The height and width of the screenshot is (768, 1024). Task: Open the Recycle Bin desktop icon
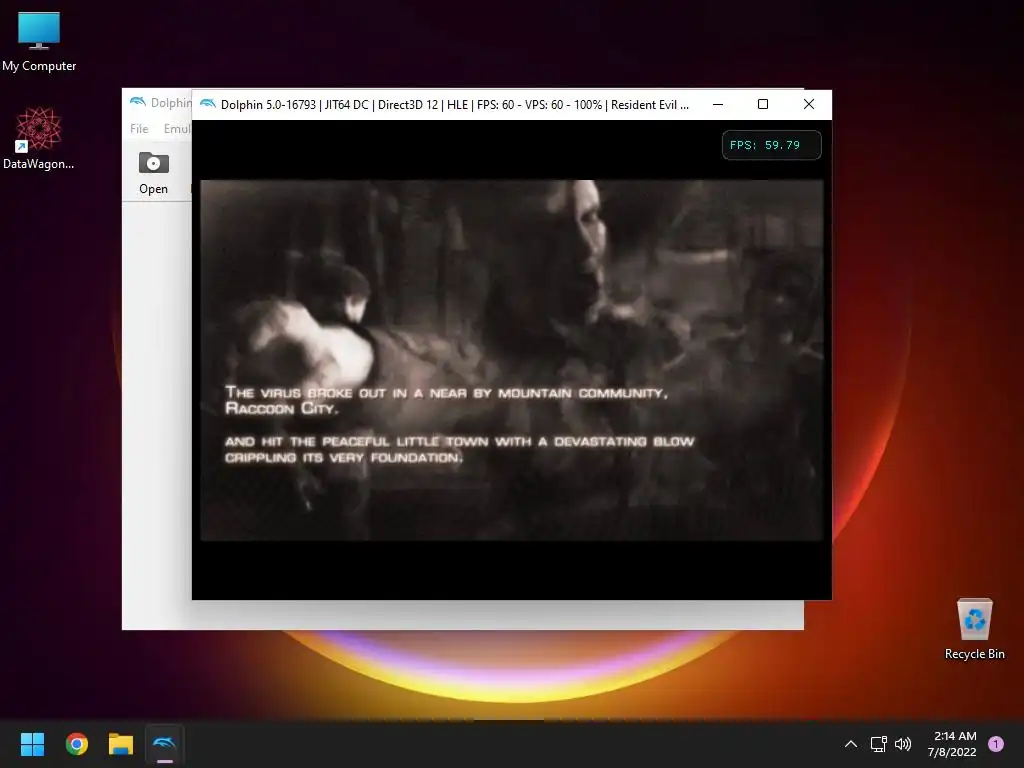[974, 628]
